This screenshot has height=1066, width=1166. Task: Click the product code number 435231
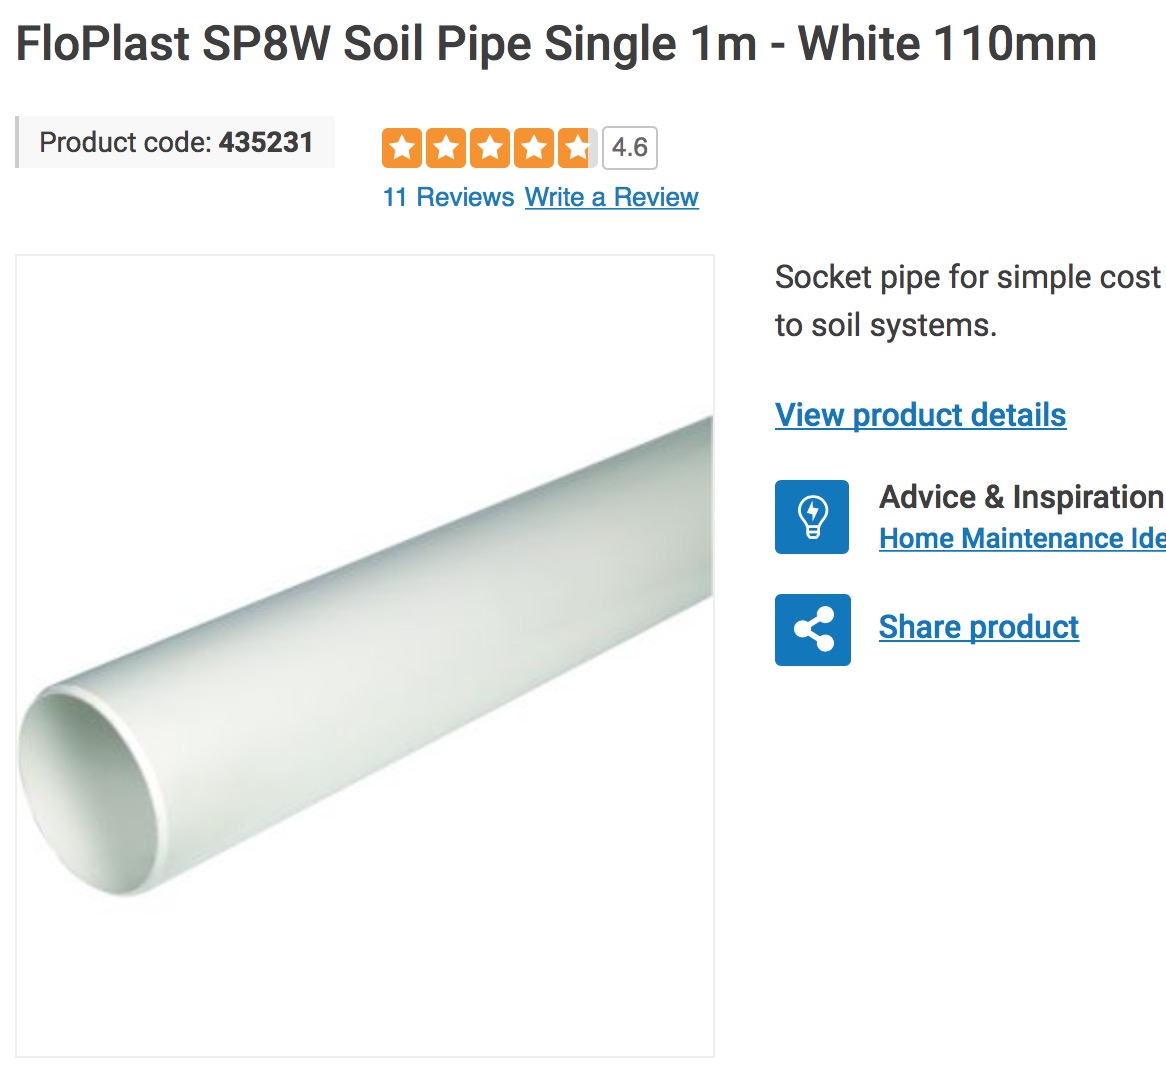[266, 142]
